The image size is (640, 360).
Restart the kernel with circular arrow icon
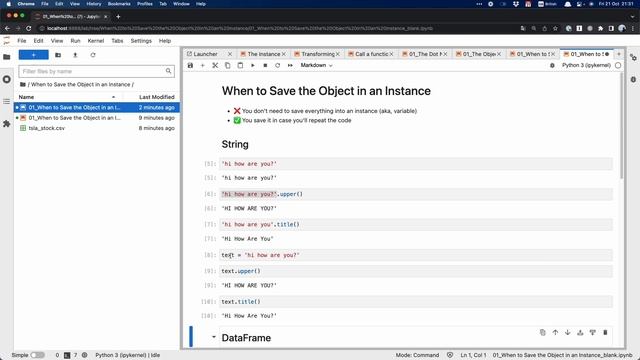coord(278,65)
